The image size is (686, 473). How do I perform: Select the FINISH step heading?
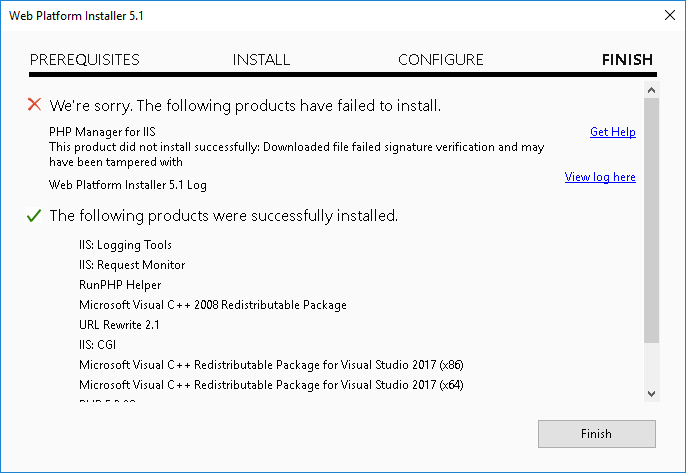tap(627, 60)
